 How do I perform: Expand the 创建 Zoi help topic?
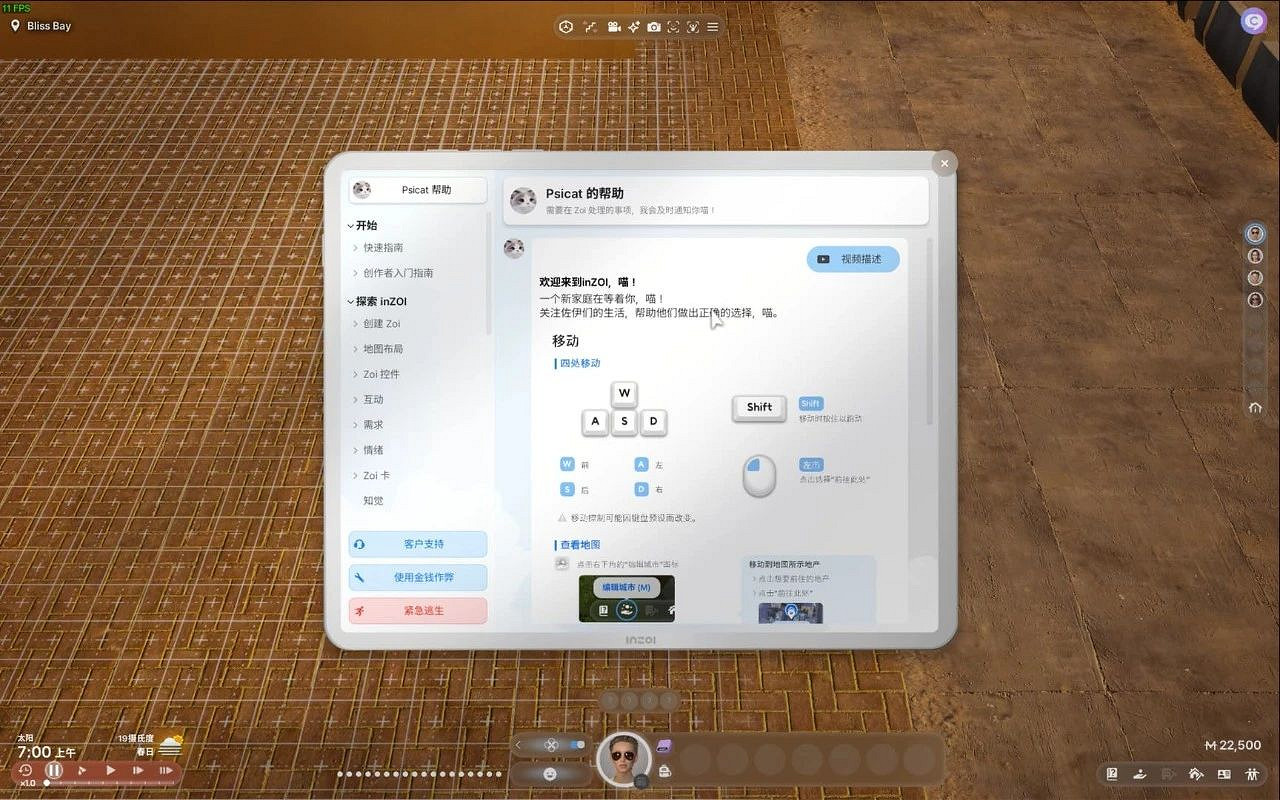coord(381,324)
